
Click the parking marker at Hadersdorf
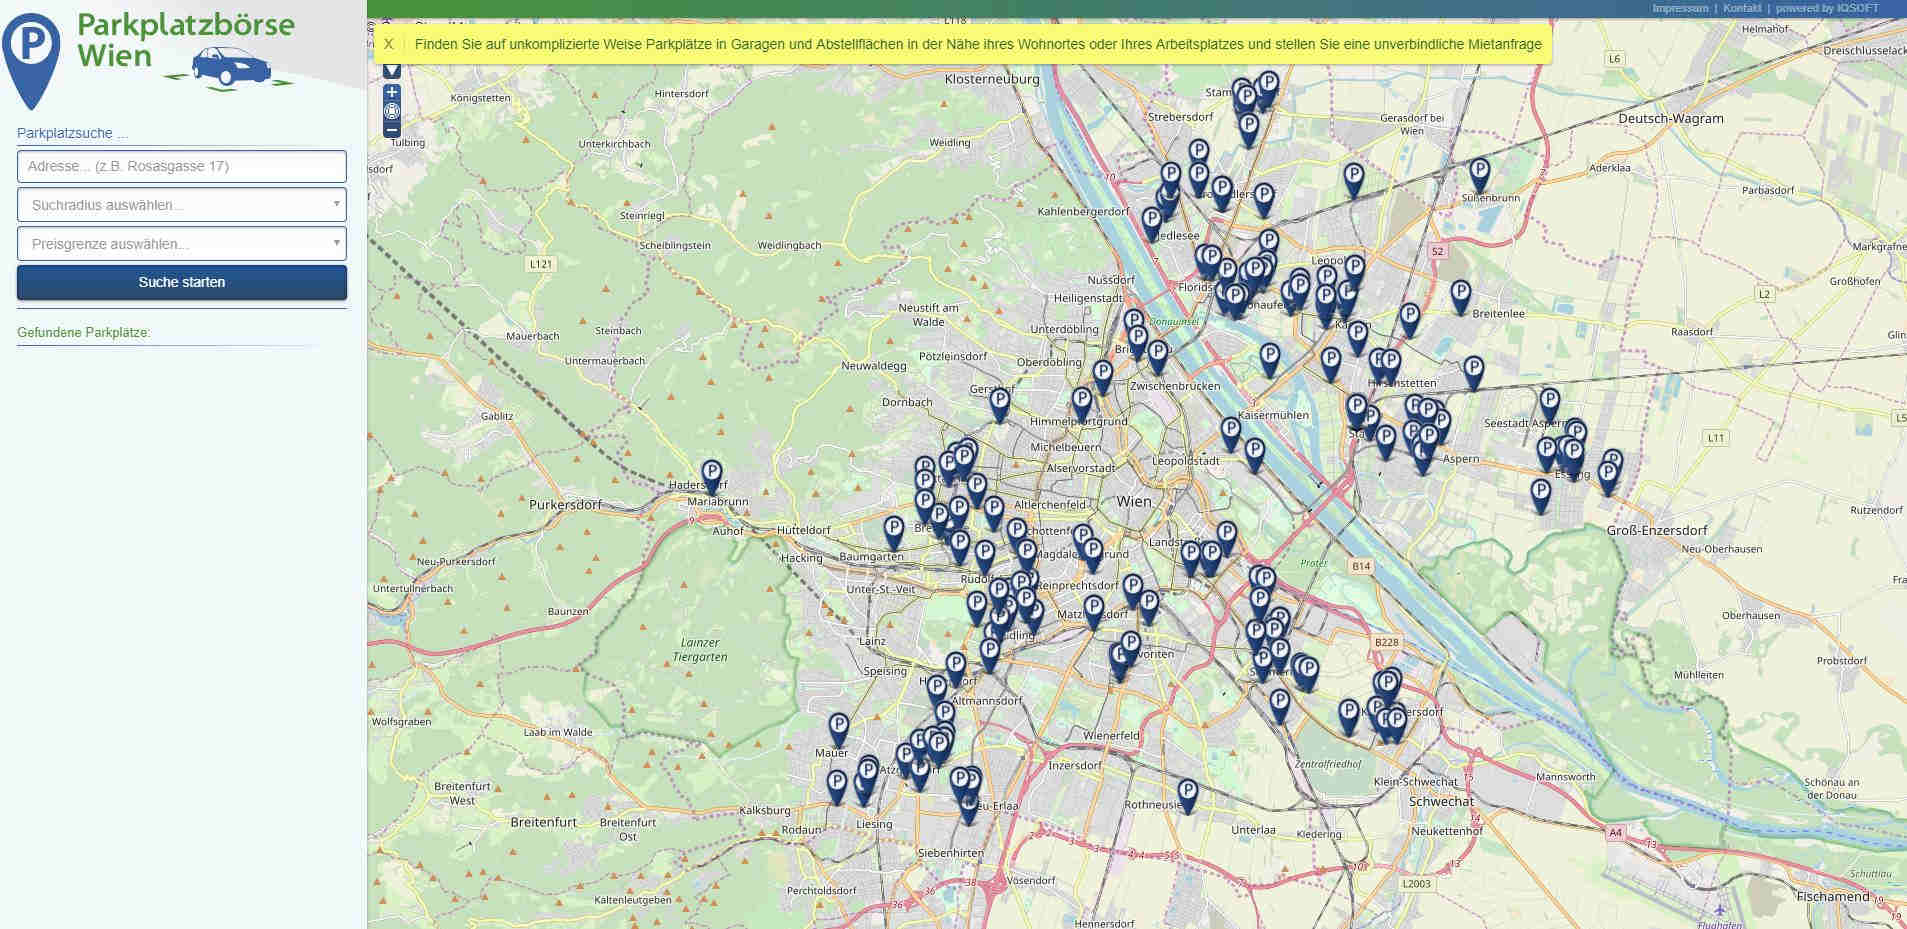(x=711, y=474)
